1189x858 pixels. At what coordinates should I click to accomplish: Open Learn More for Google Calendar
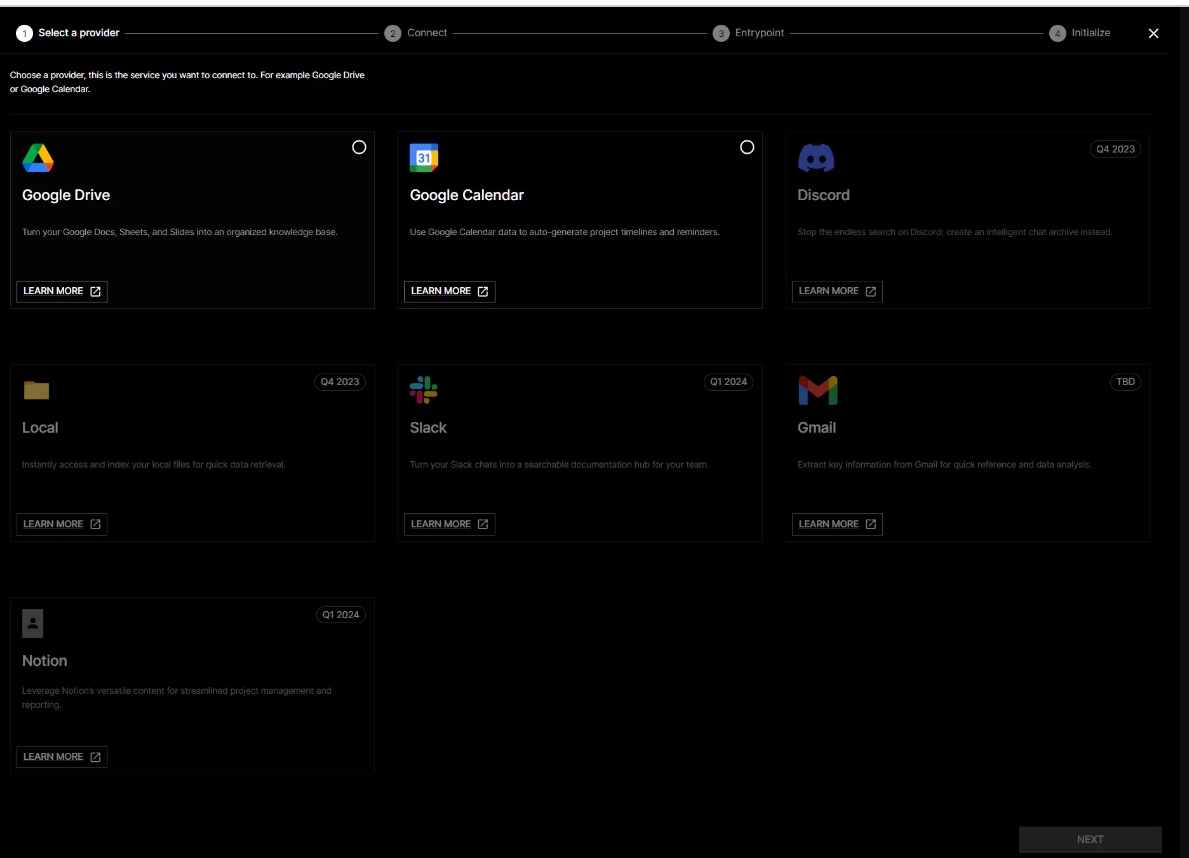click(450, 291)
